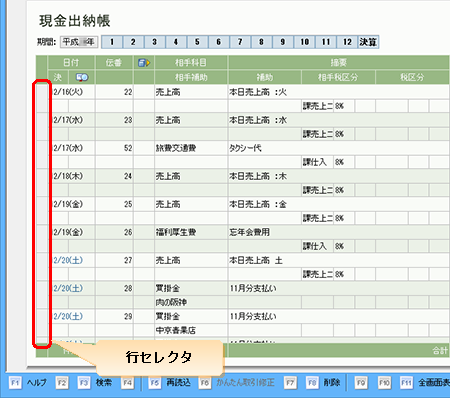Click the 伝番 column header

(x=114, y=63)
